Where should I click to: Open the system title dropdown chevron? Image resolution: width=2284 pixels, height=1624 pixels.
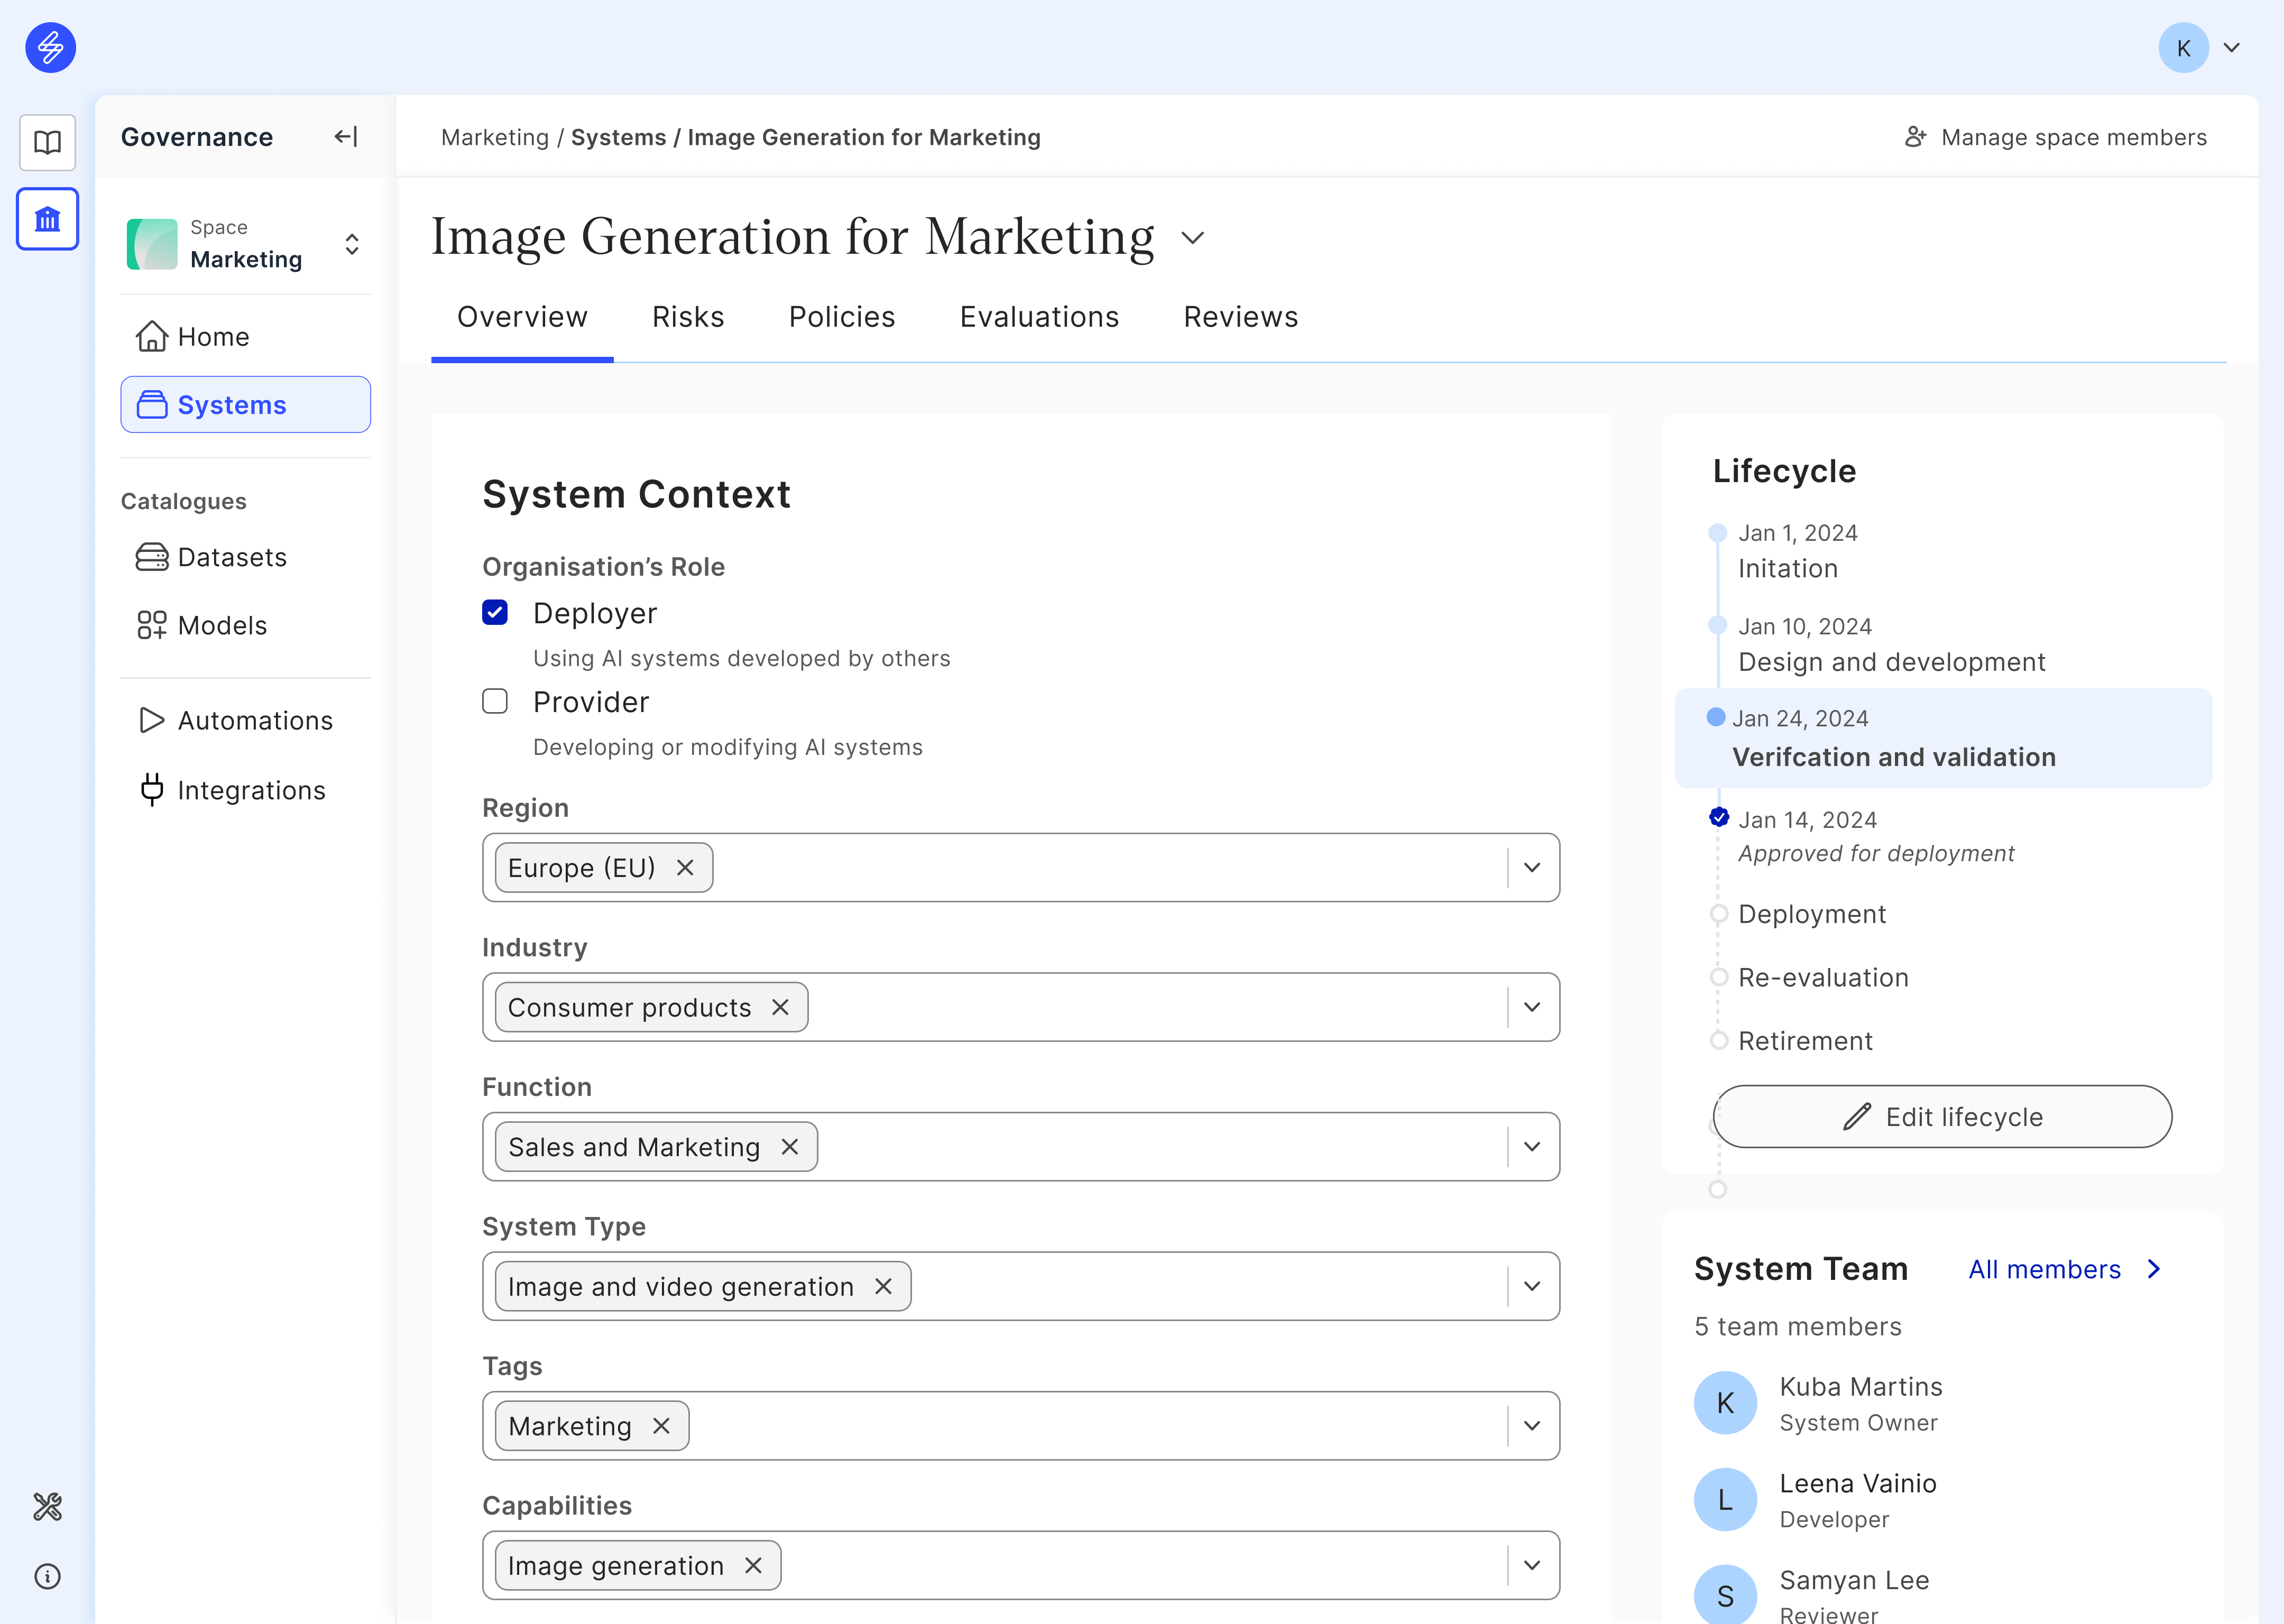click(x=1192, y=238)
